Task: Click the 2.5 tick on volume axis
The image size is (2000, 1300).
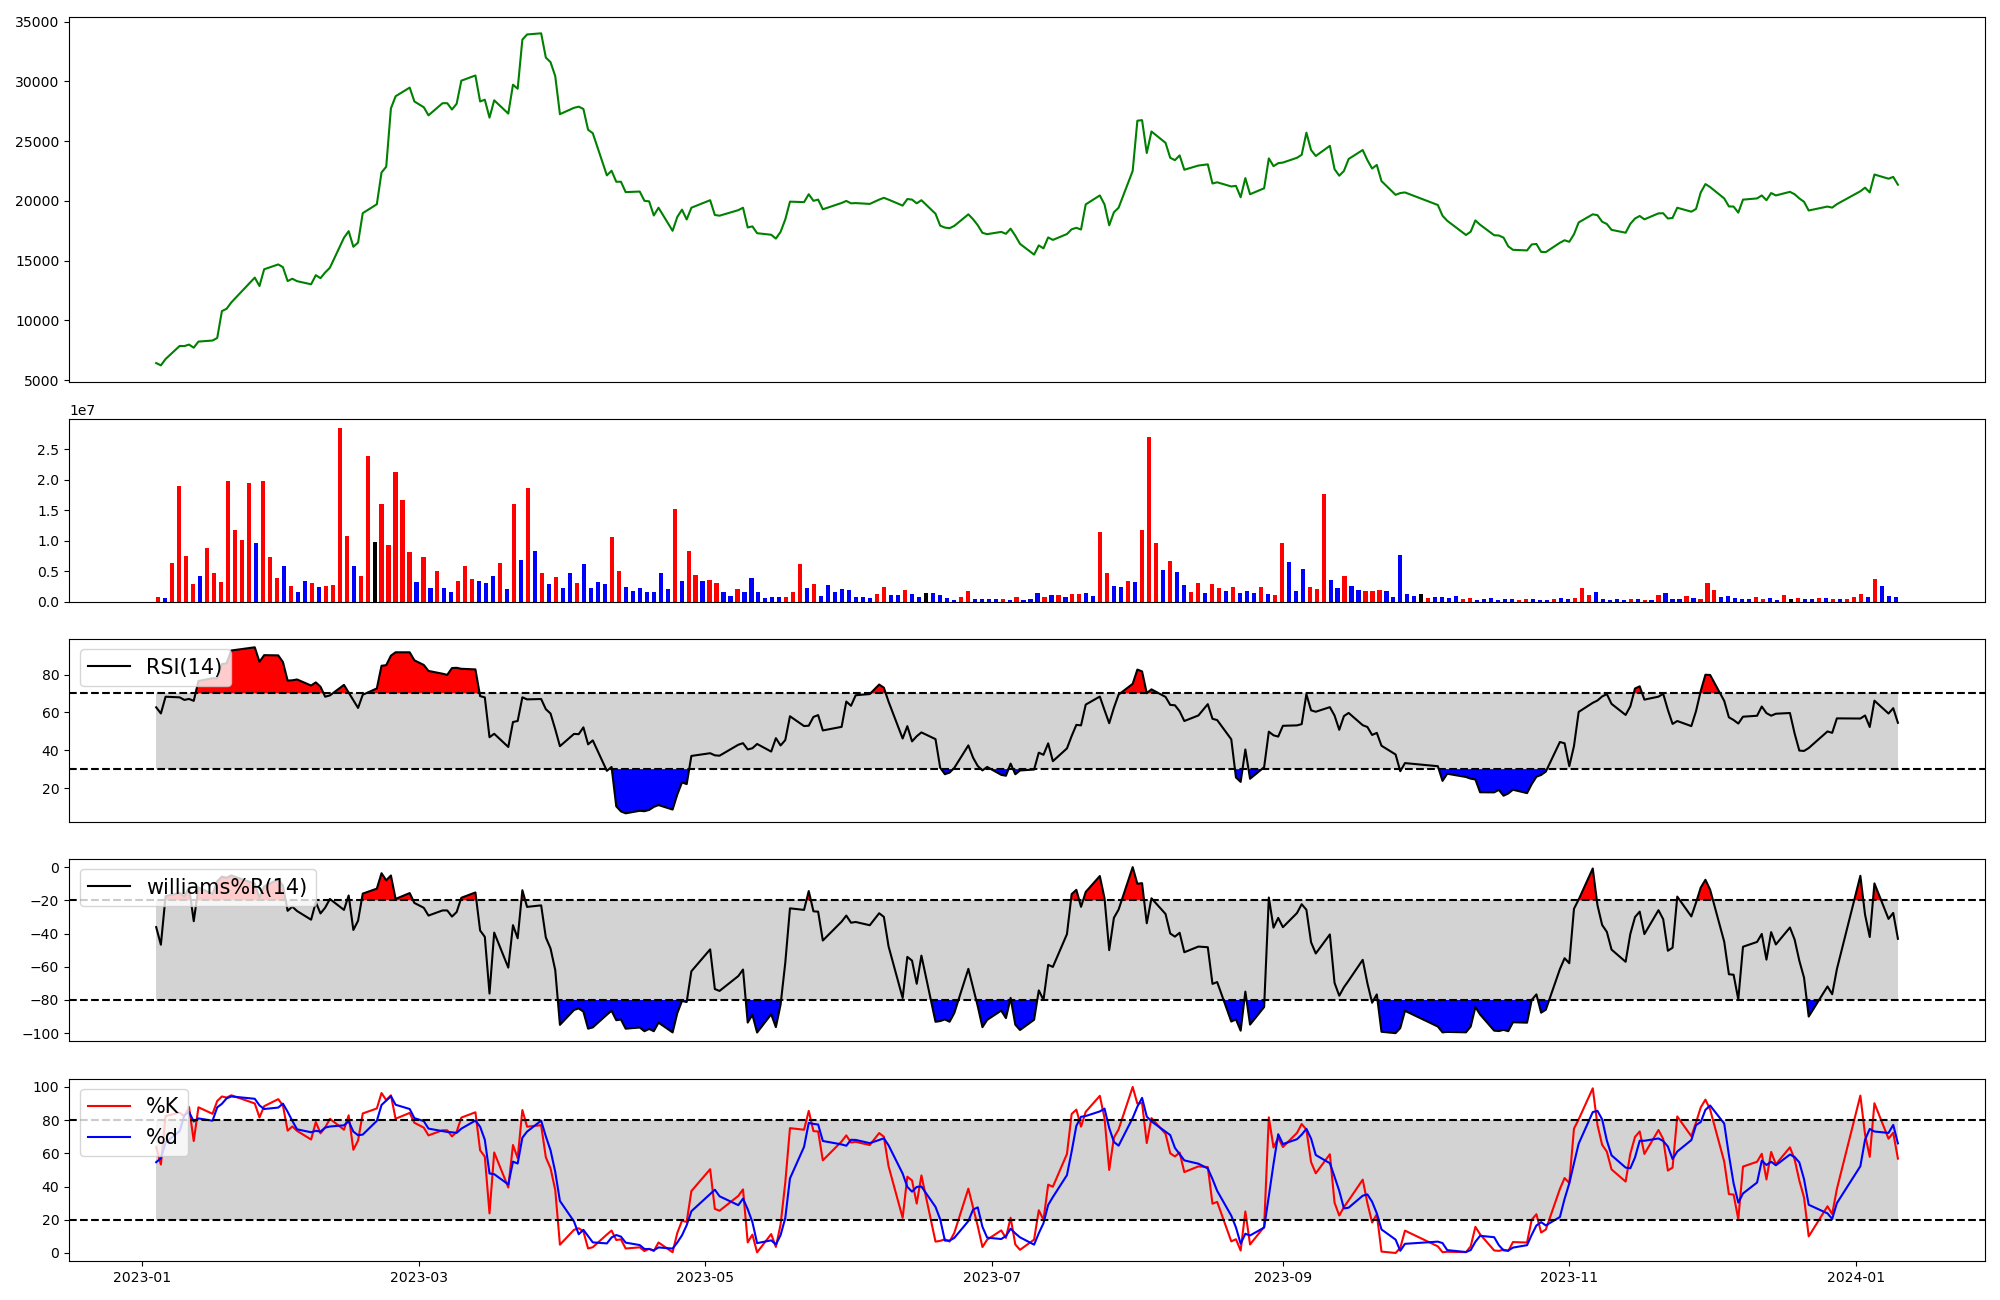Action: click(x=46, y=450)
